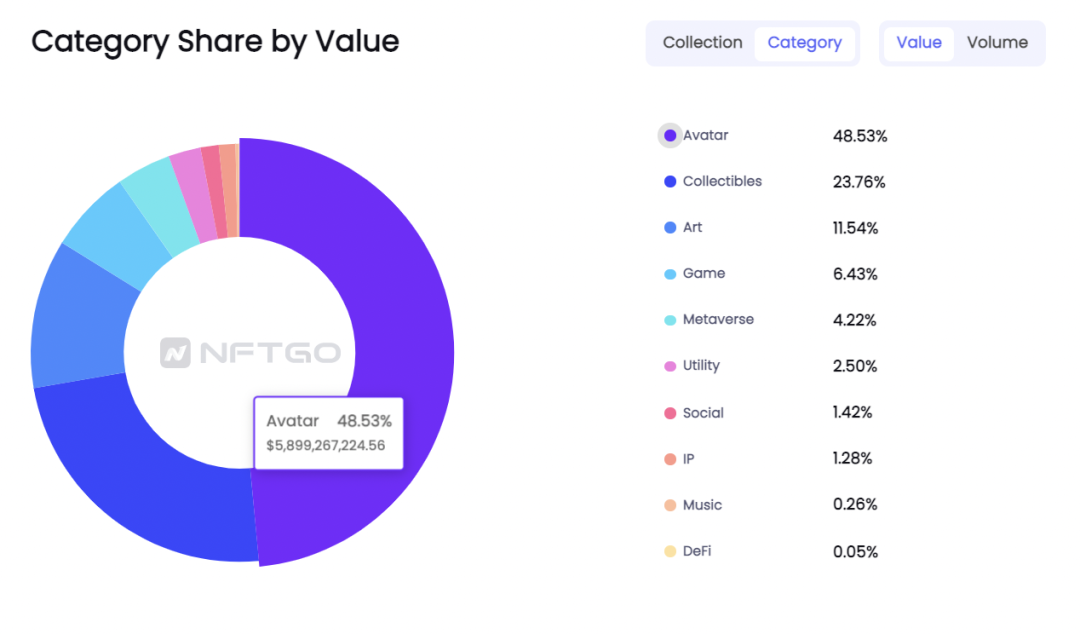Viewport: 1080px width, 634px height.
Task: Click the Music legend dot
Action: point(669,506)
